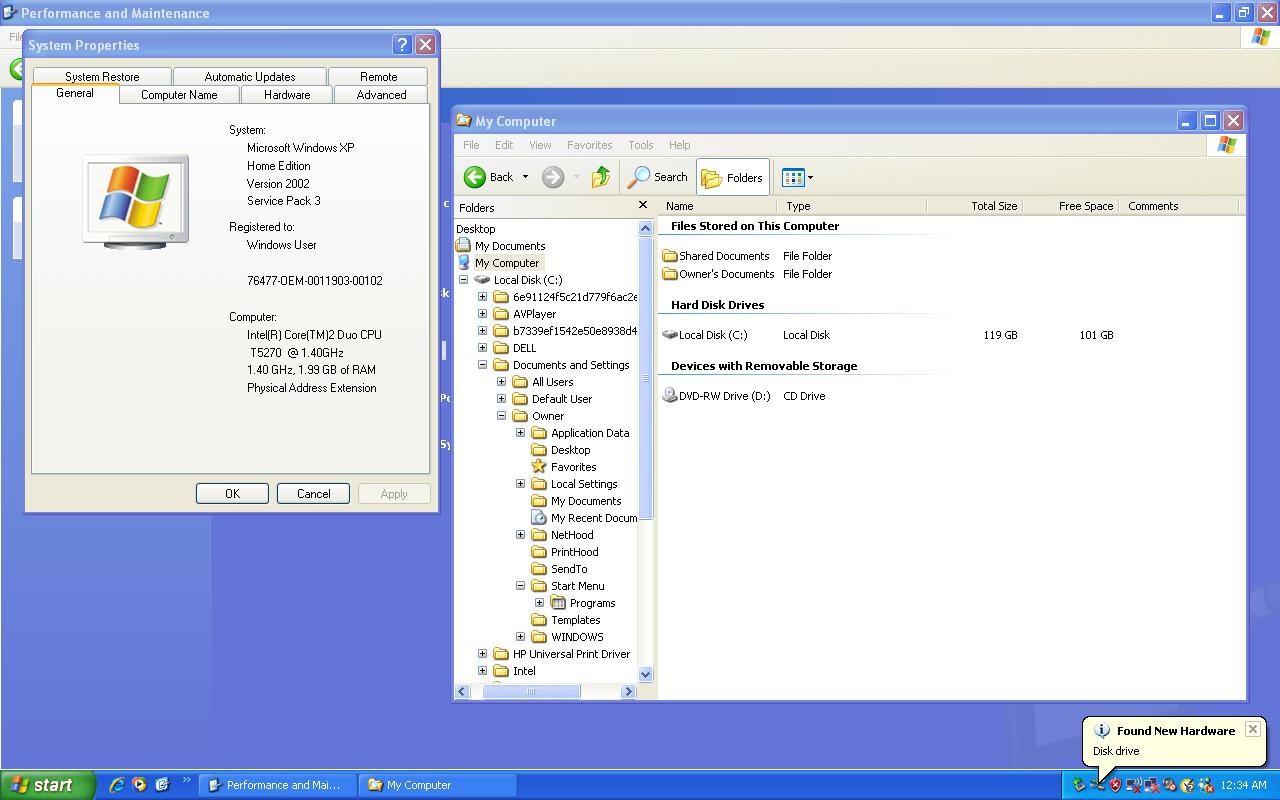Click the Forward arrow in My Computer toolbar

point(553,177)
